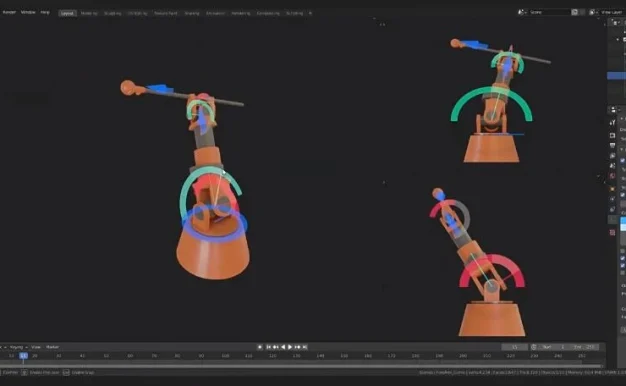Switch to the Compositing workspace tab
Viewport: 626px width, 386px height.
click(x=268, y=13)
